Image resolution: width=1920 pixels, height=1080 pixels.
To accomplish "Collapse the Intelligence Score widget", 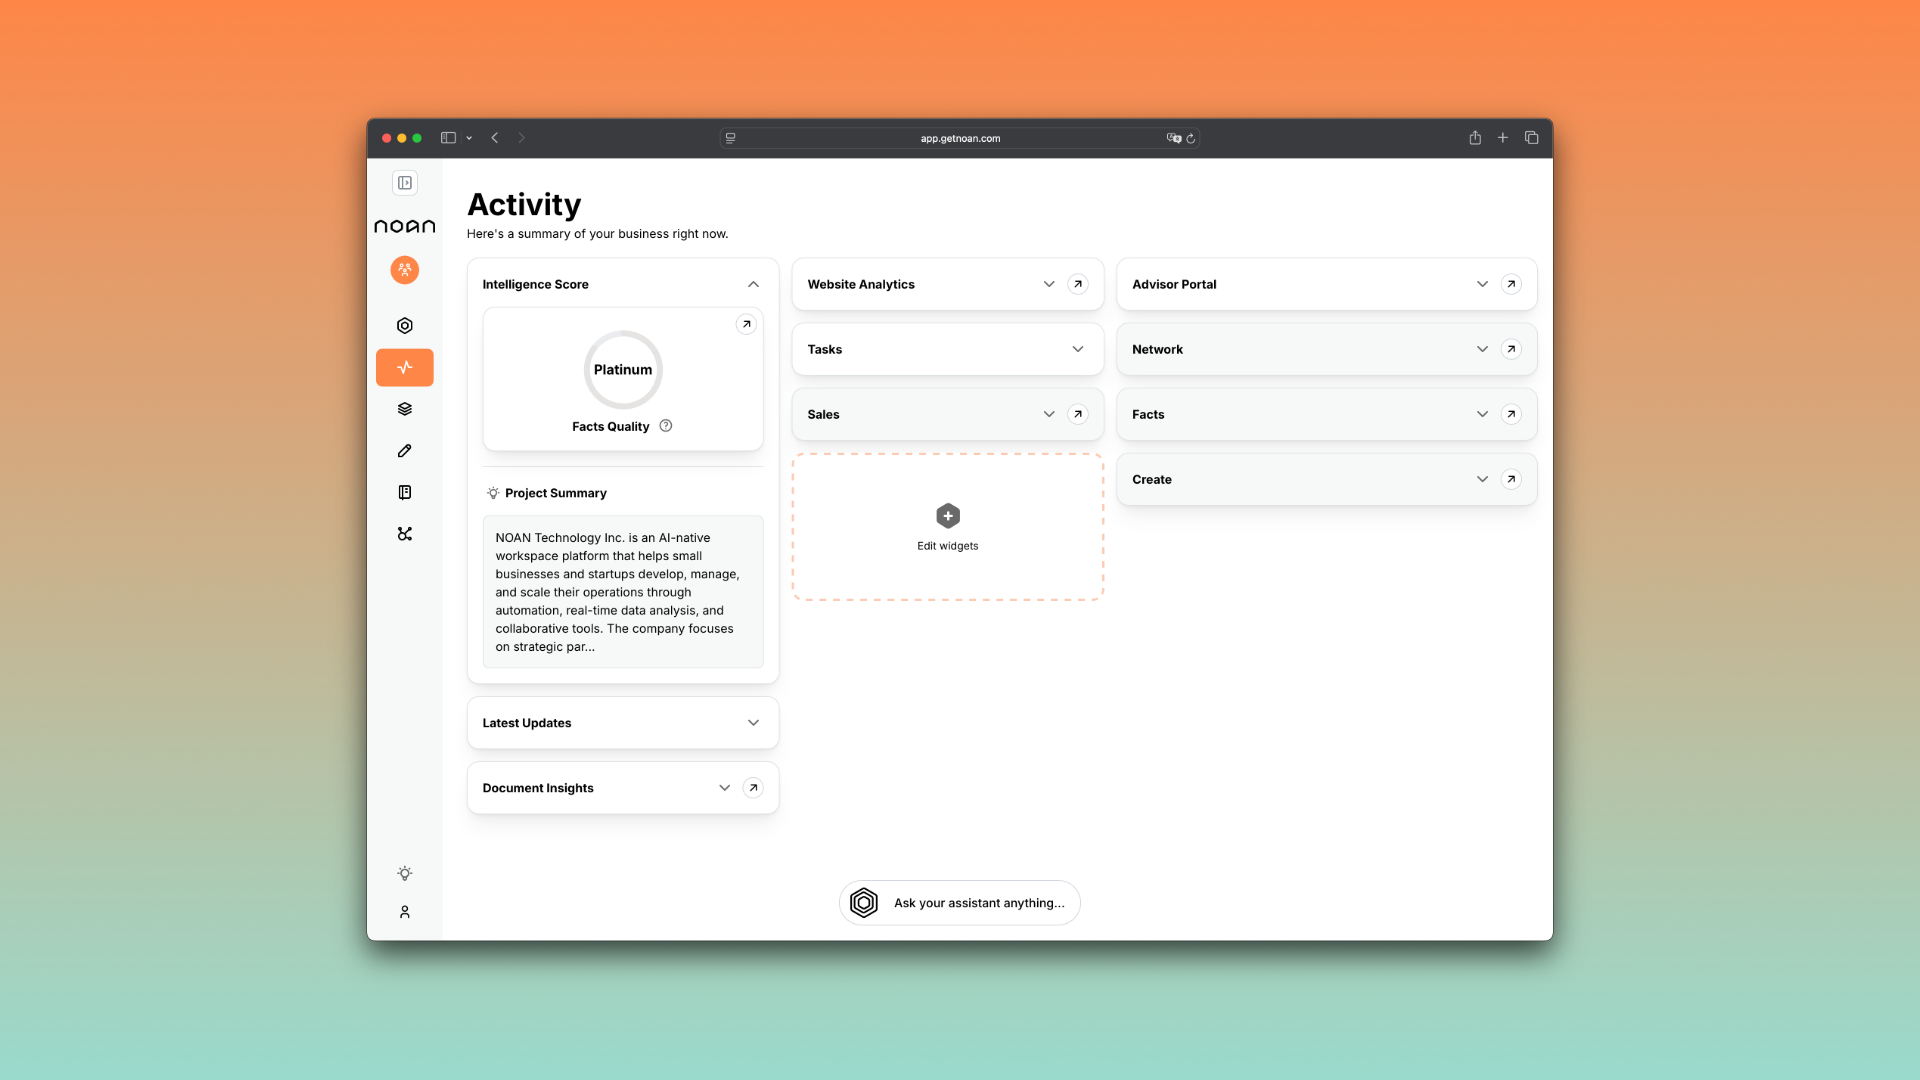I will (x=753, y=284).
